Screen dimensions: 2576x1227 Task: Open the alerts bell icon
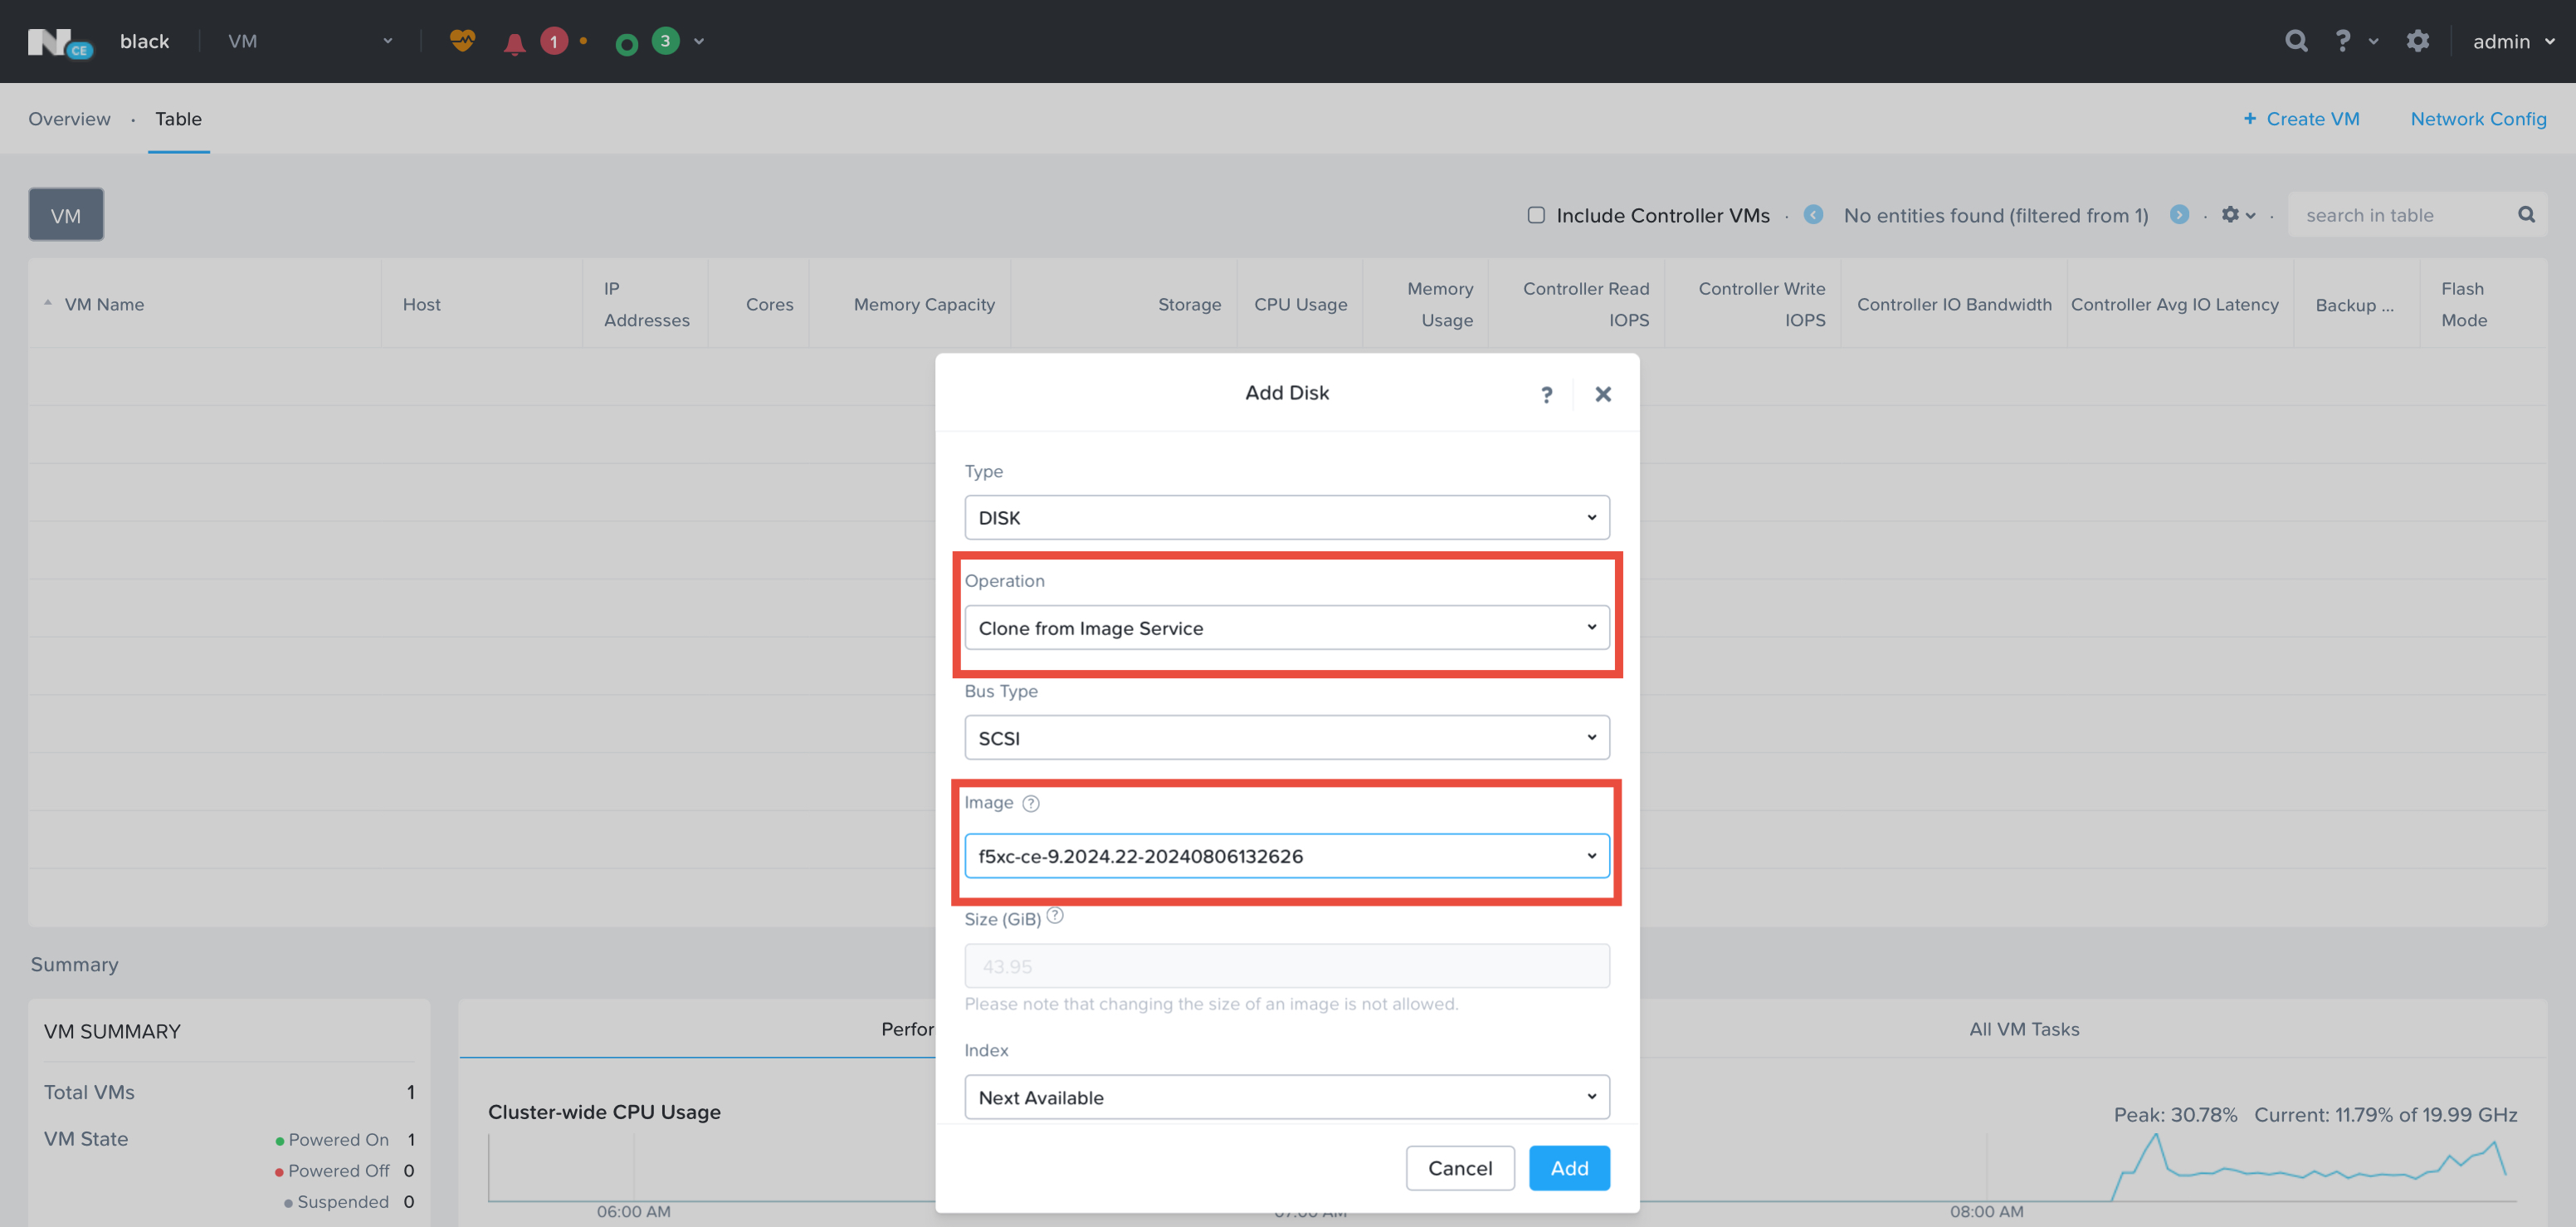(514, 41)
